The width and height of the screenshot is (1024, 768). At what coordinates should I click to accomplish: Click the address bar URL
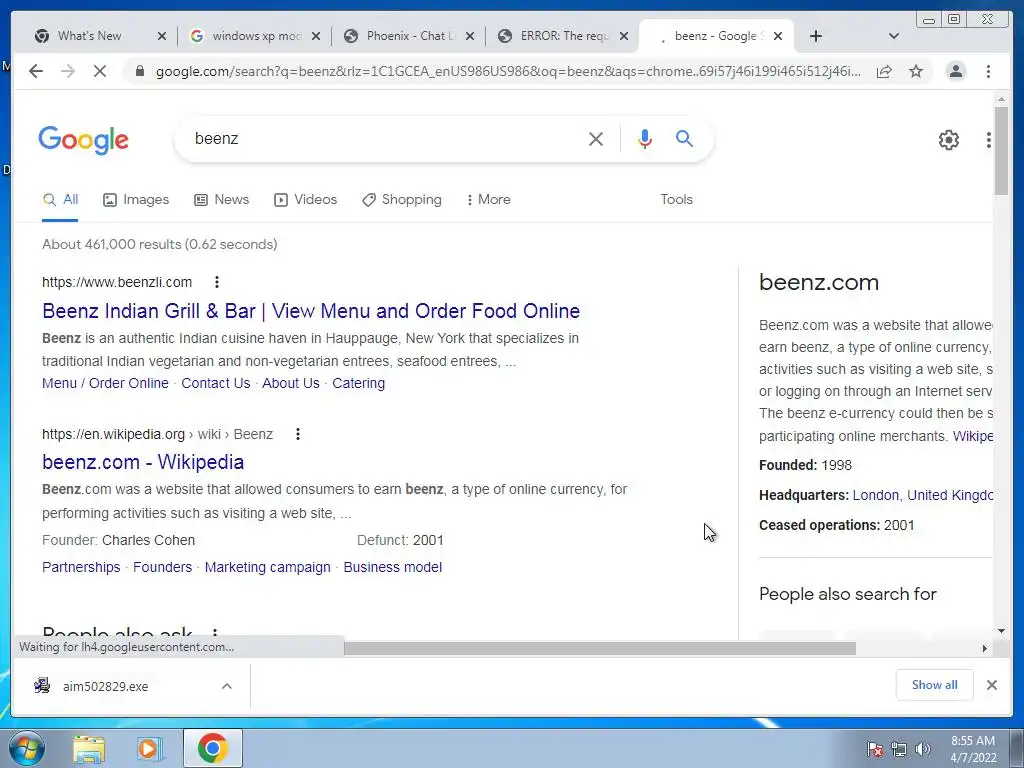click(x=508, y=72)
